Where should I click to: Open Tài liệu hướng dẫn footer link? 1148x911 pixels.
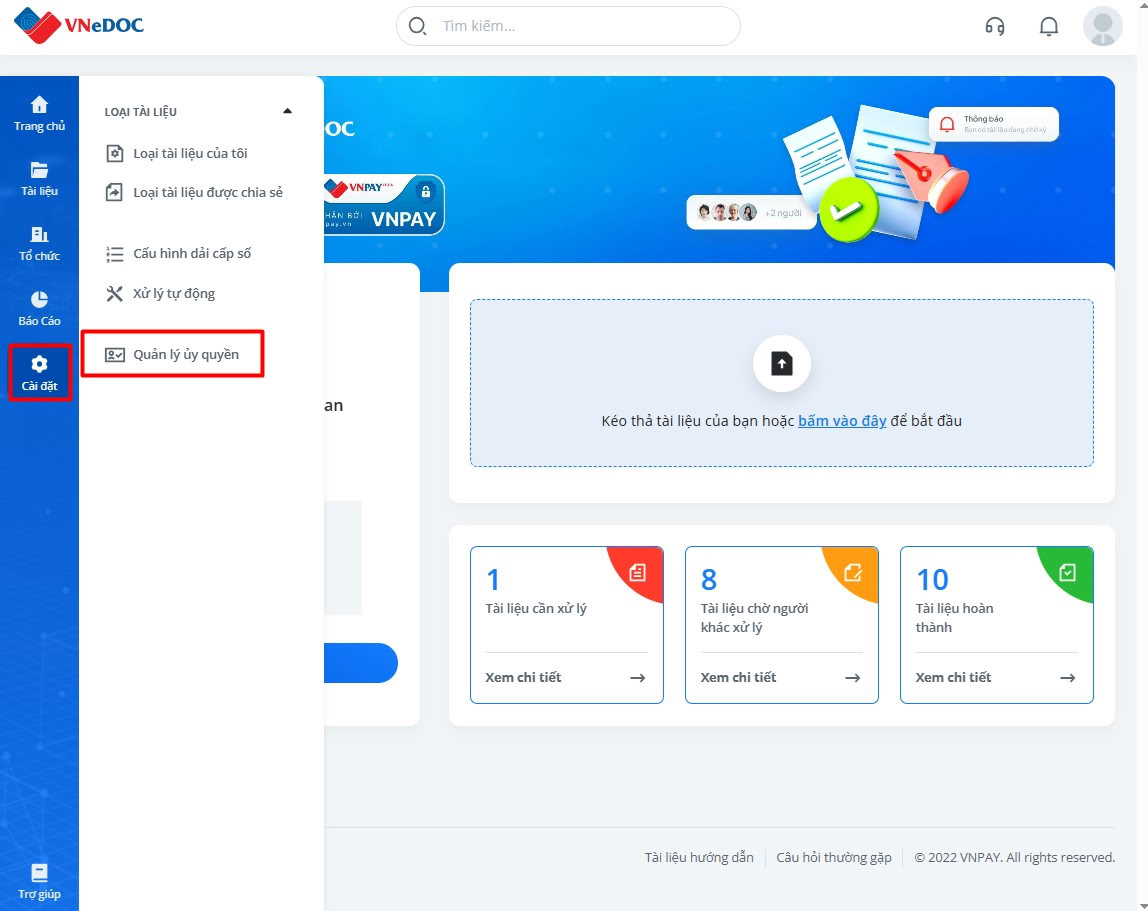point(698,858)
